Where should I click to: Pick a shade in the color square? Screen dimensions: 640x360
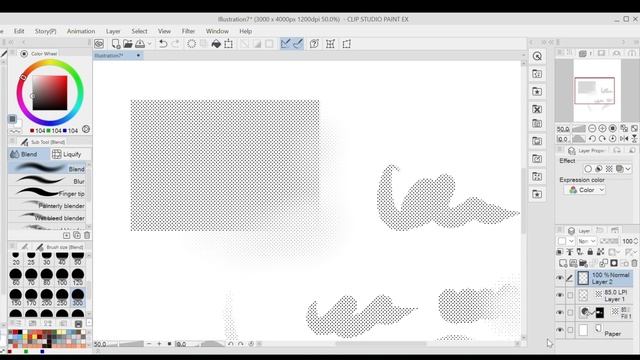(x=50, y=93)
